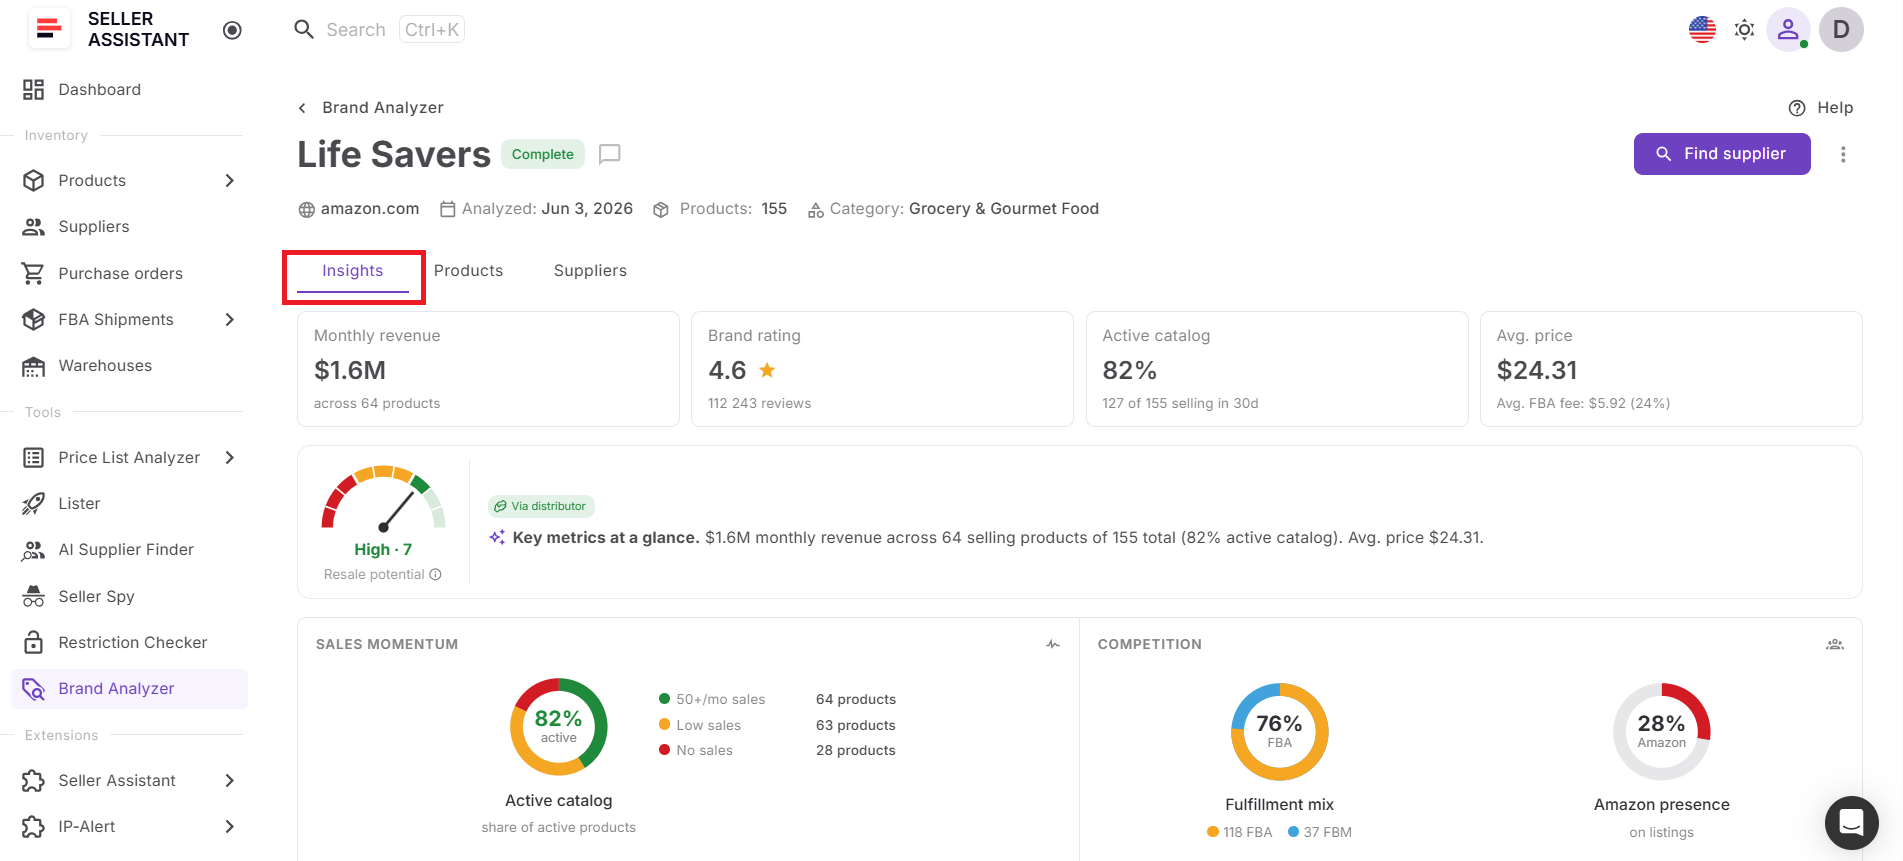Click the Seller Assistant logo icon
Image resolution: width=1903 pixels, height=861 pixels.
click(49, 29)
